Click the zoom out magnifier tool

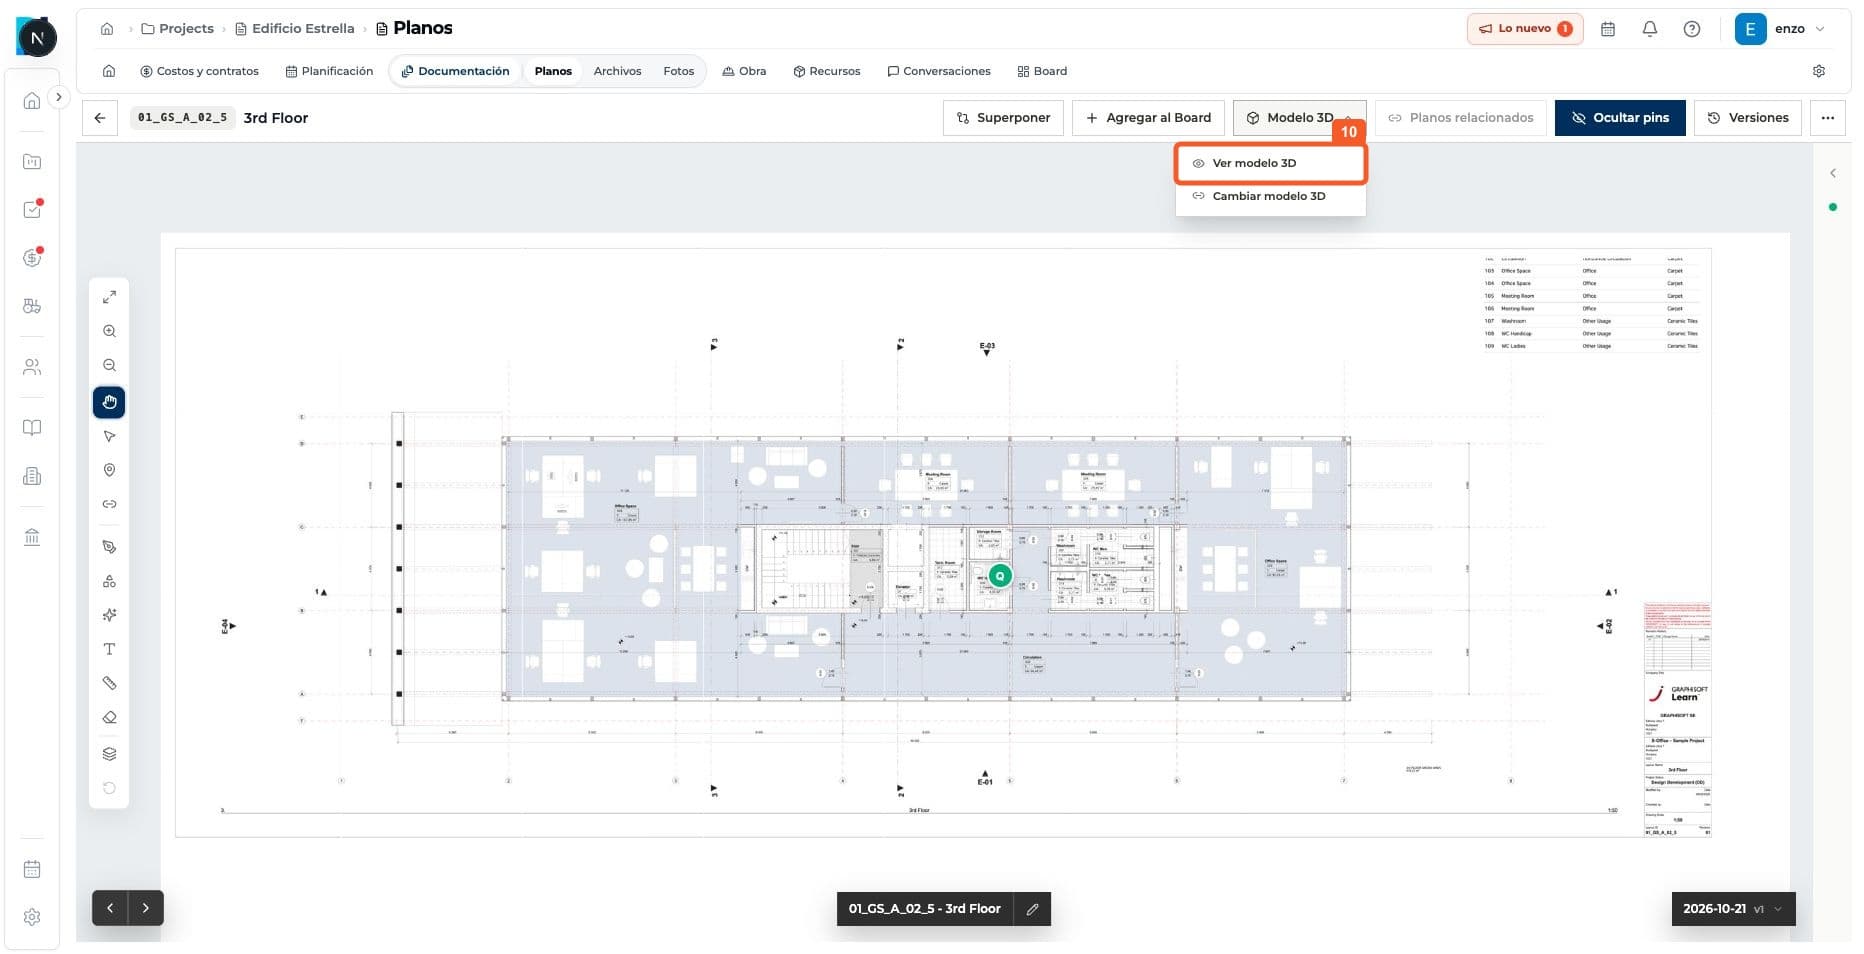pos(109,365)
